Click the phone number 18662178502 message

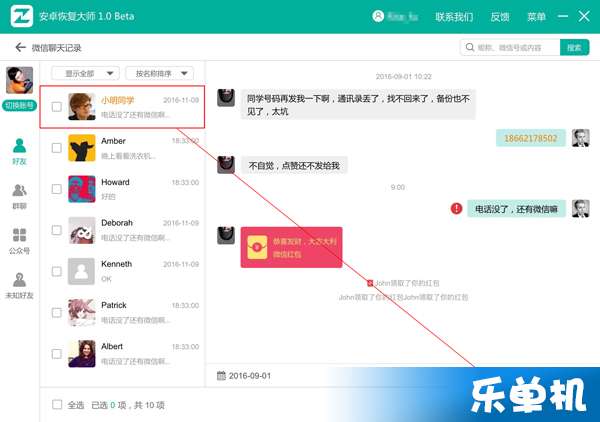tap(530, 138)
